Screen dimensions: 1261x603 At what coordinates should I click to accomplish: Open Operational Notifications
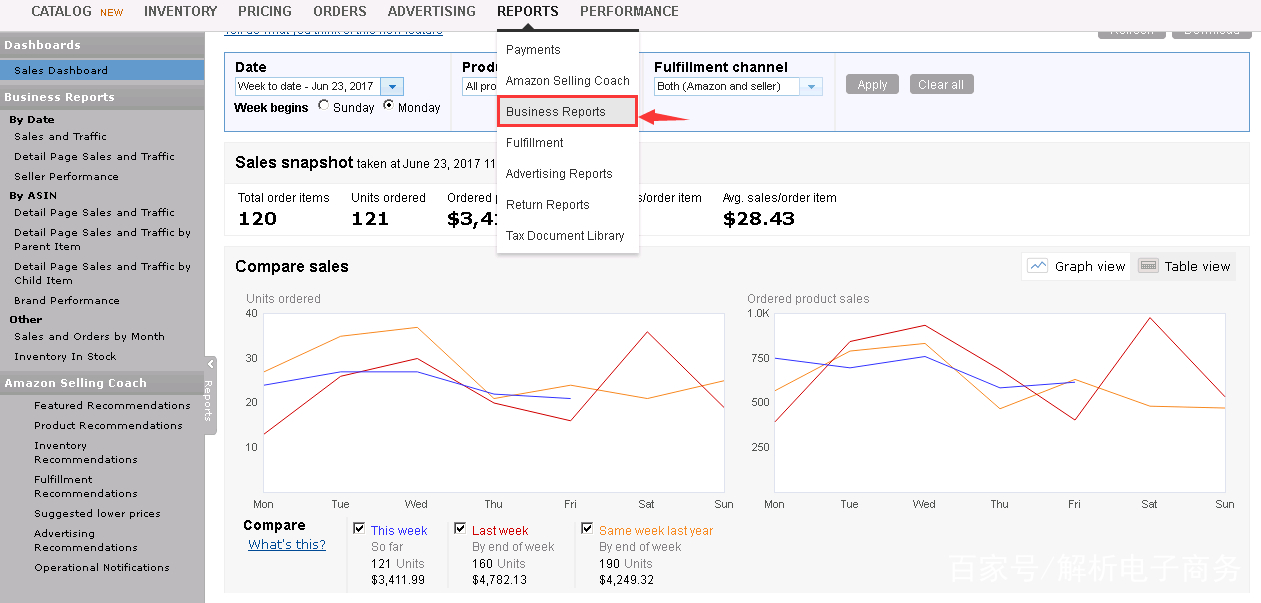pos(102,568)
